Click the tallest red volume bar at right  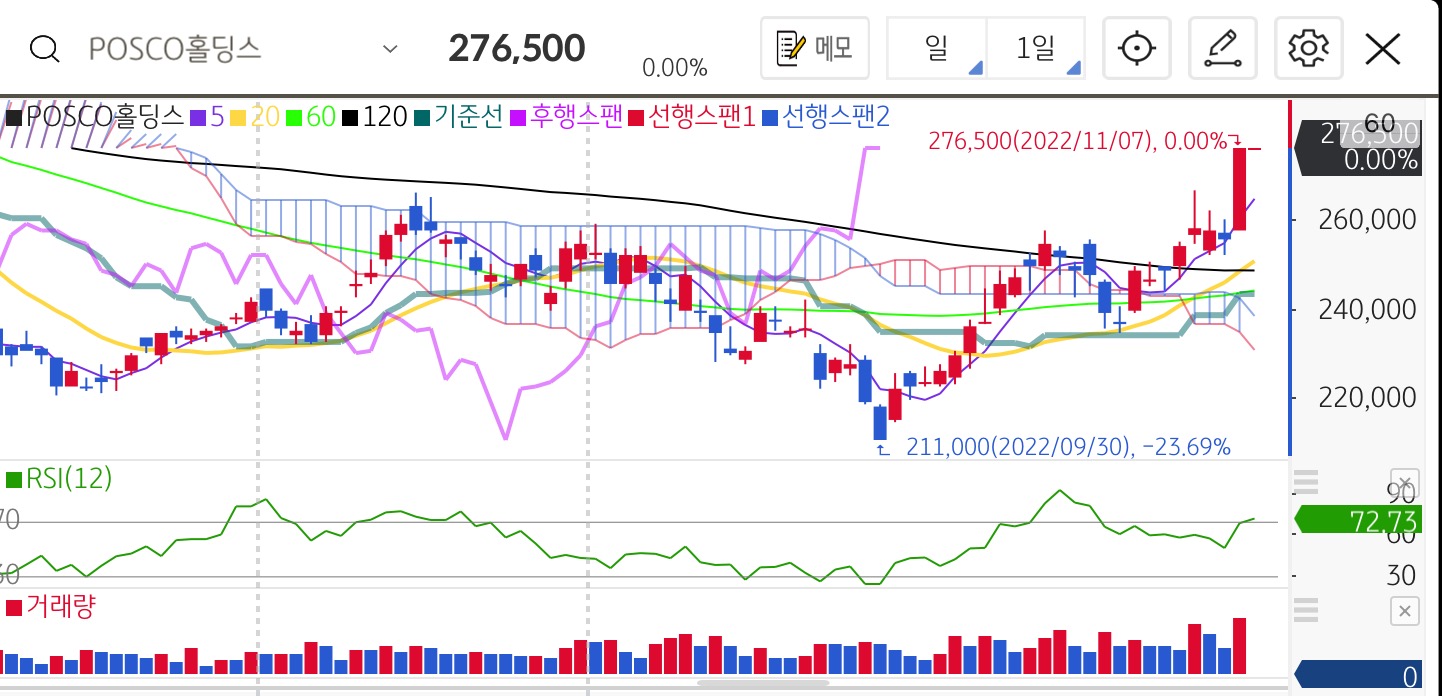click(1240, 646)
